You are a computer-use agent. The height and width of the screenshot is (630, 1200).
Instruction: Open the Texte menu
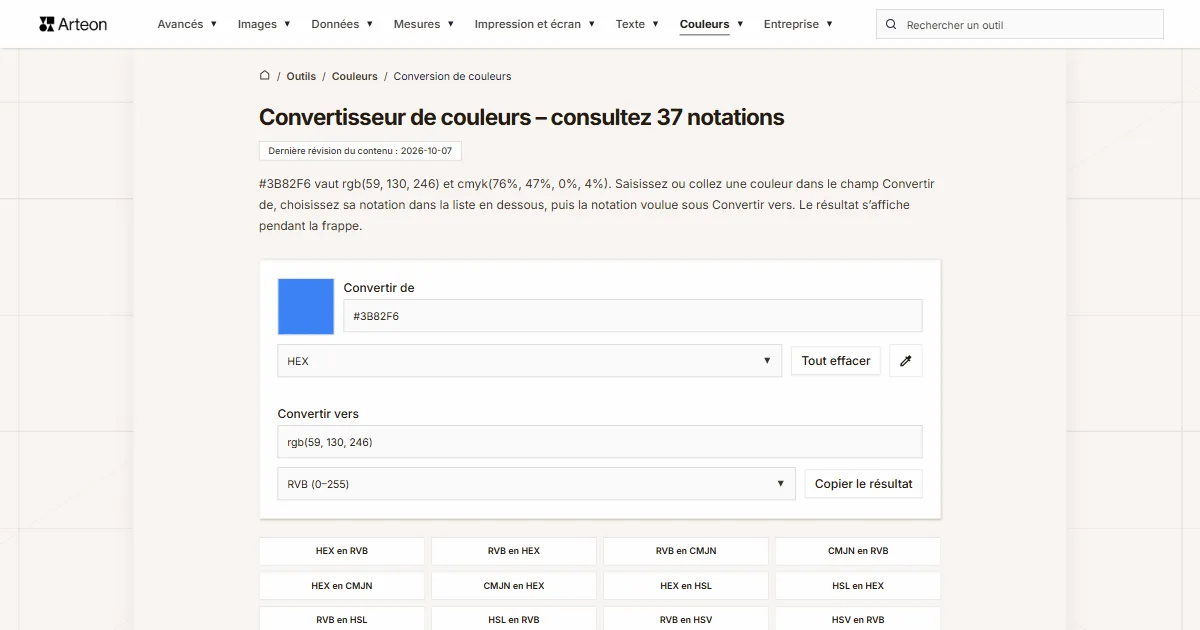click(637, 24)
